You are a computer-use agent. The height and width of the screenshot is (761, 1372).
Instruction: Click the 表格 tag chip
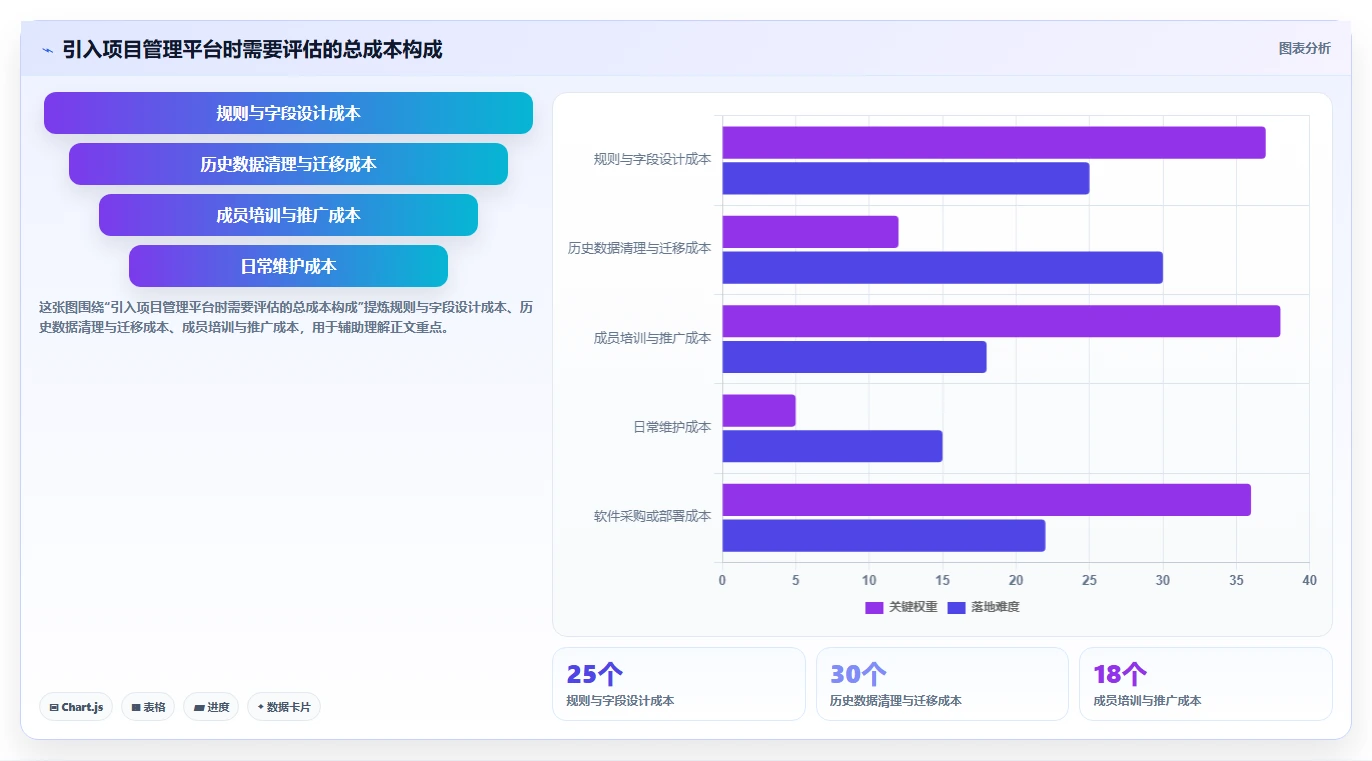click(148, 707)
